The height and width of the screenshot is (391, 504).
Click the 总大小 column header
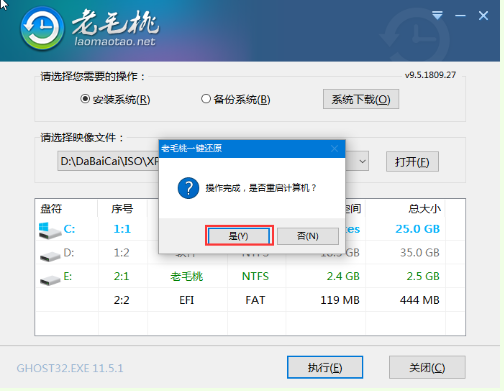tap(424, 209)
